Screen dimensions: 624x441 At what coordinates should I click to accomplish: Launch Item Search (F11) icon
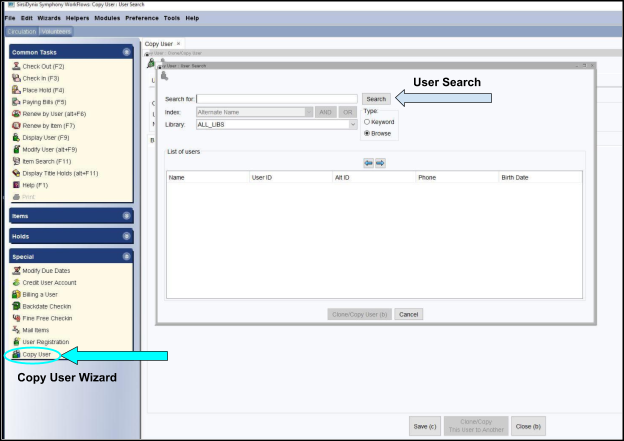16,161
